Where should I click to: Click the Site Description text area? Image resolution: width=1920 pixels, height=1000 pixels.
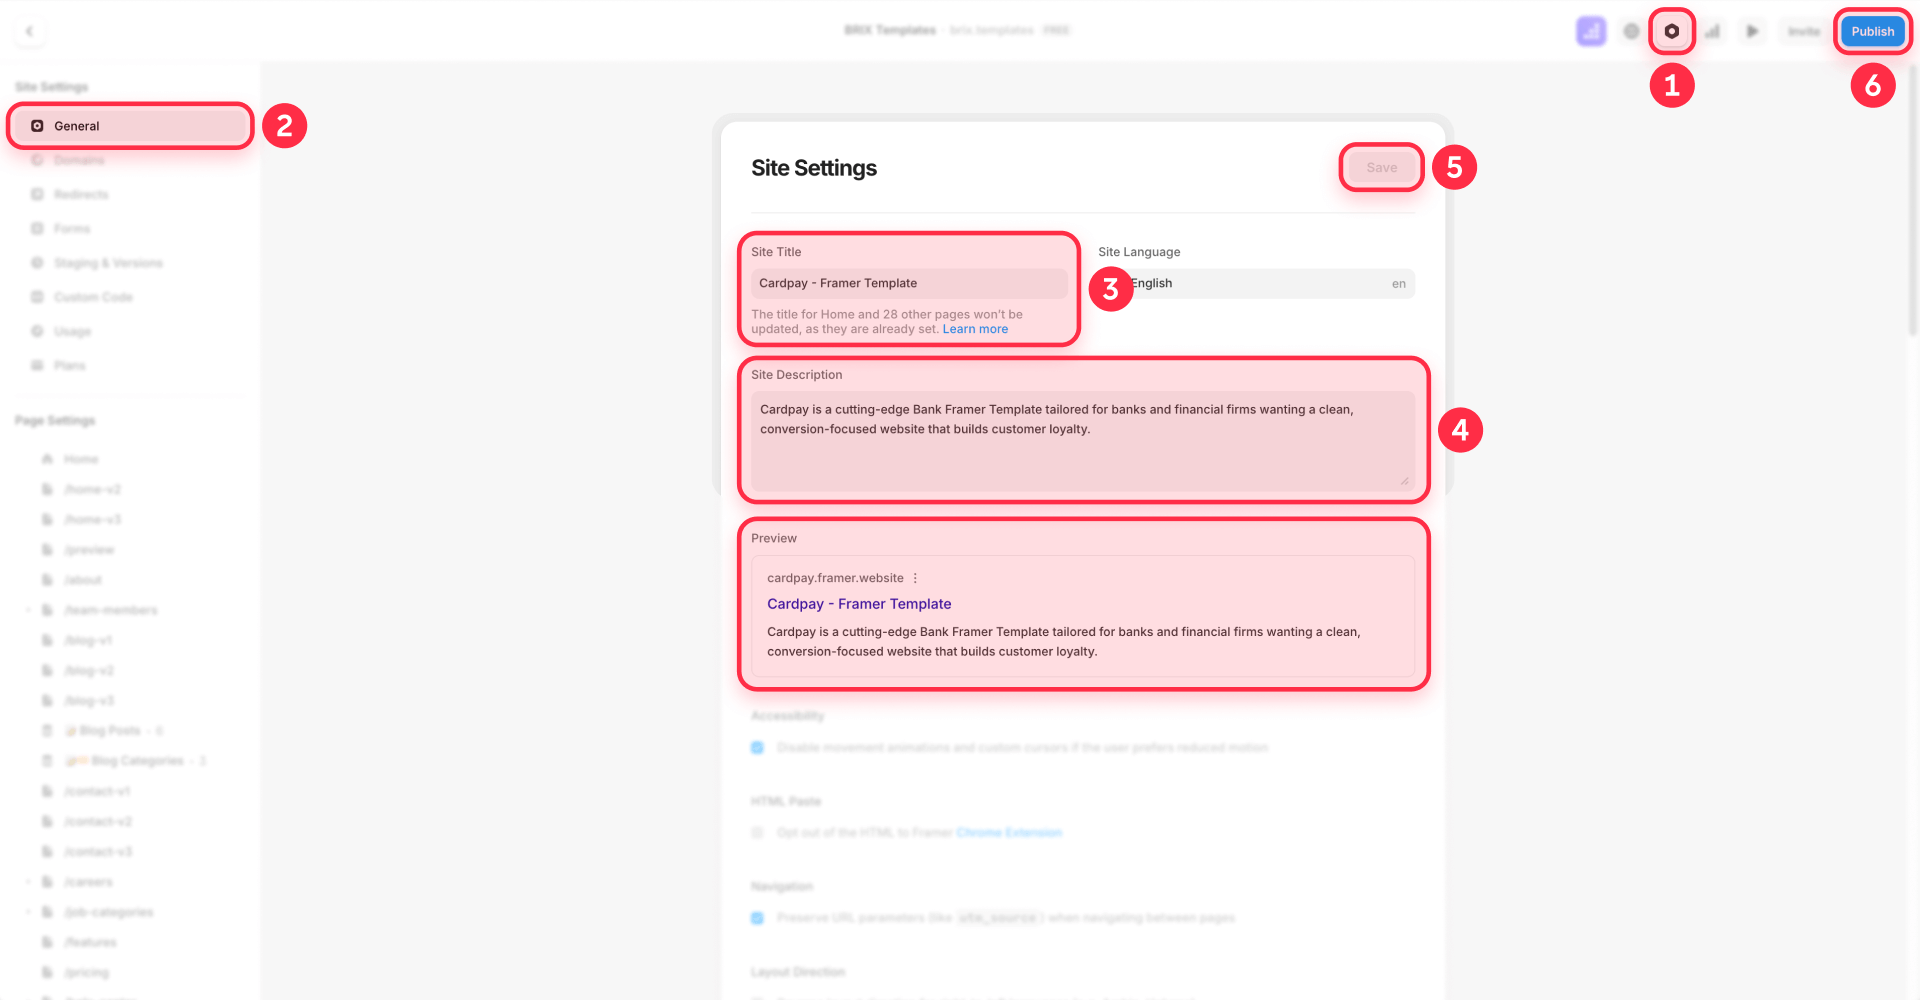tap(1083, 441)
